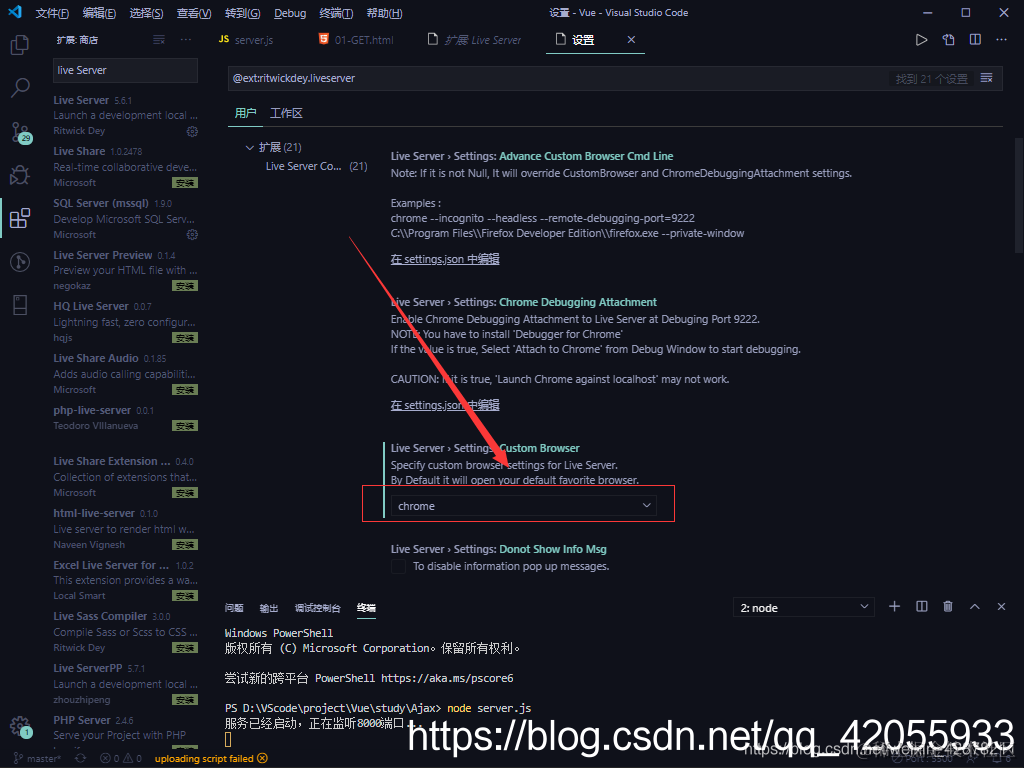Install Live Sass Compiler extension

(185, 648)
